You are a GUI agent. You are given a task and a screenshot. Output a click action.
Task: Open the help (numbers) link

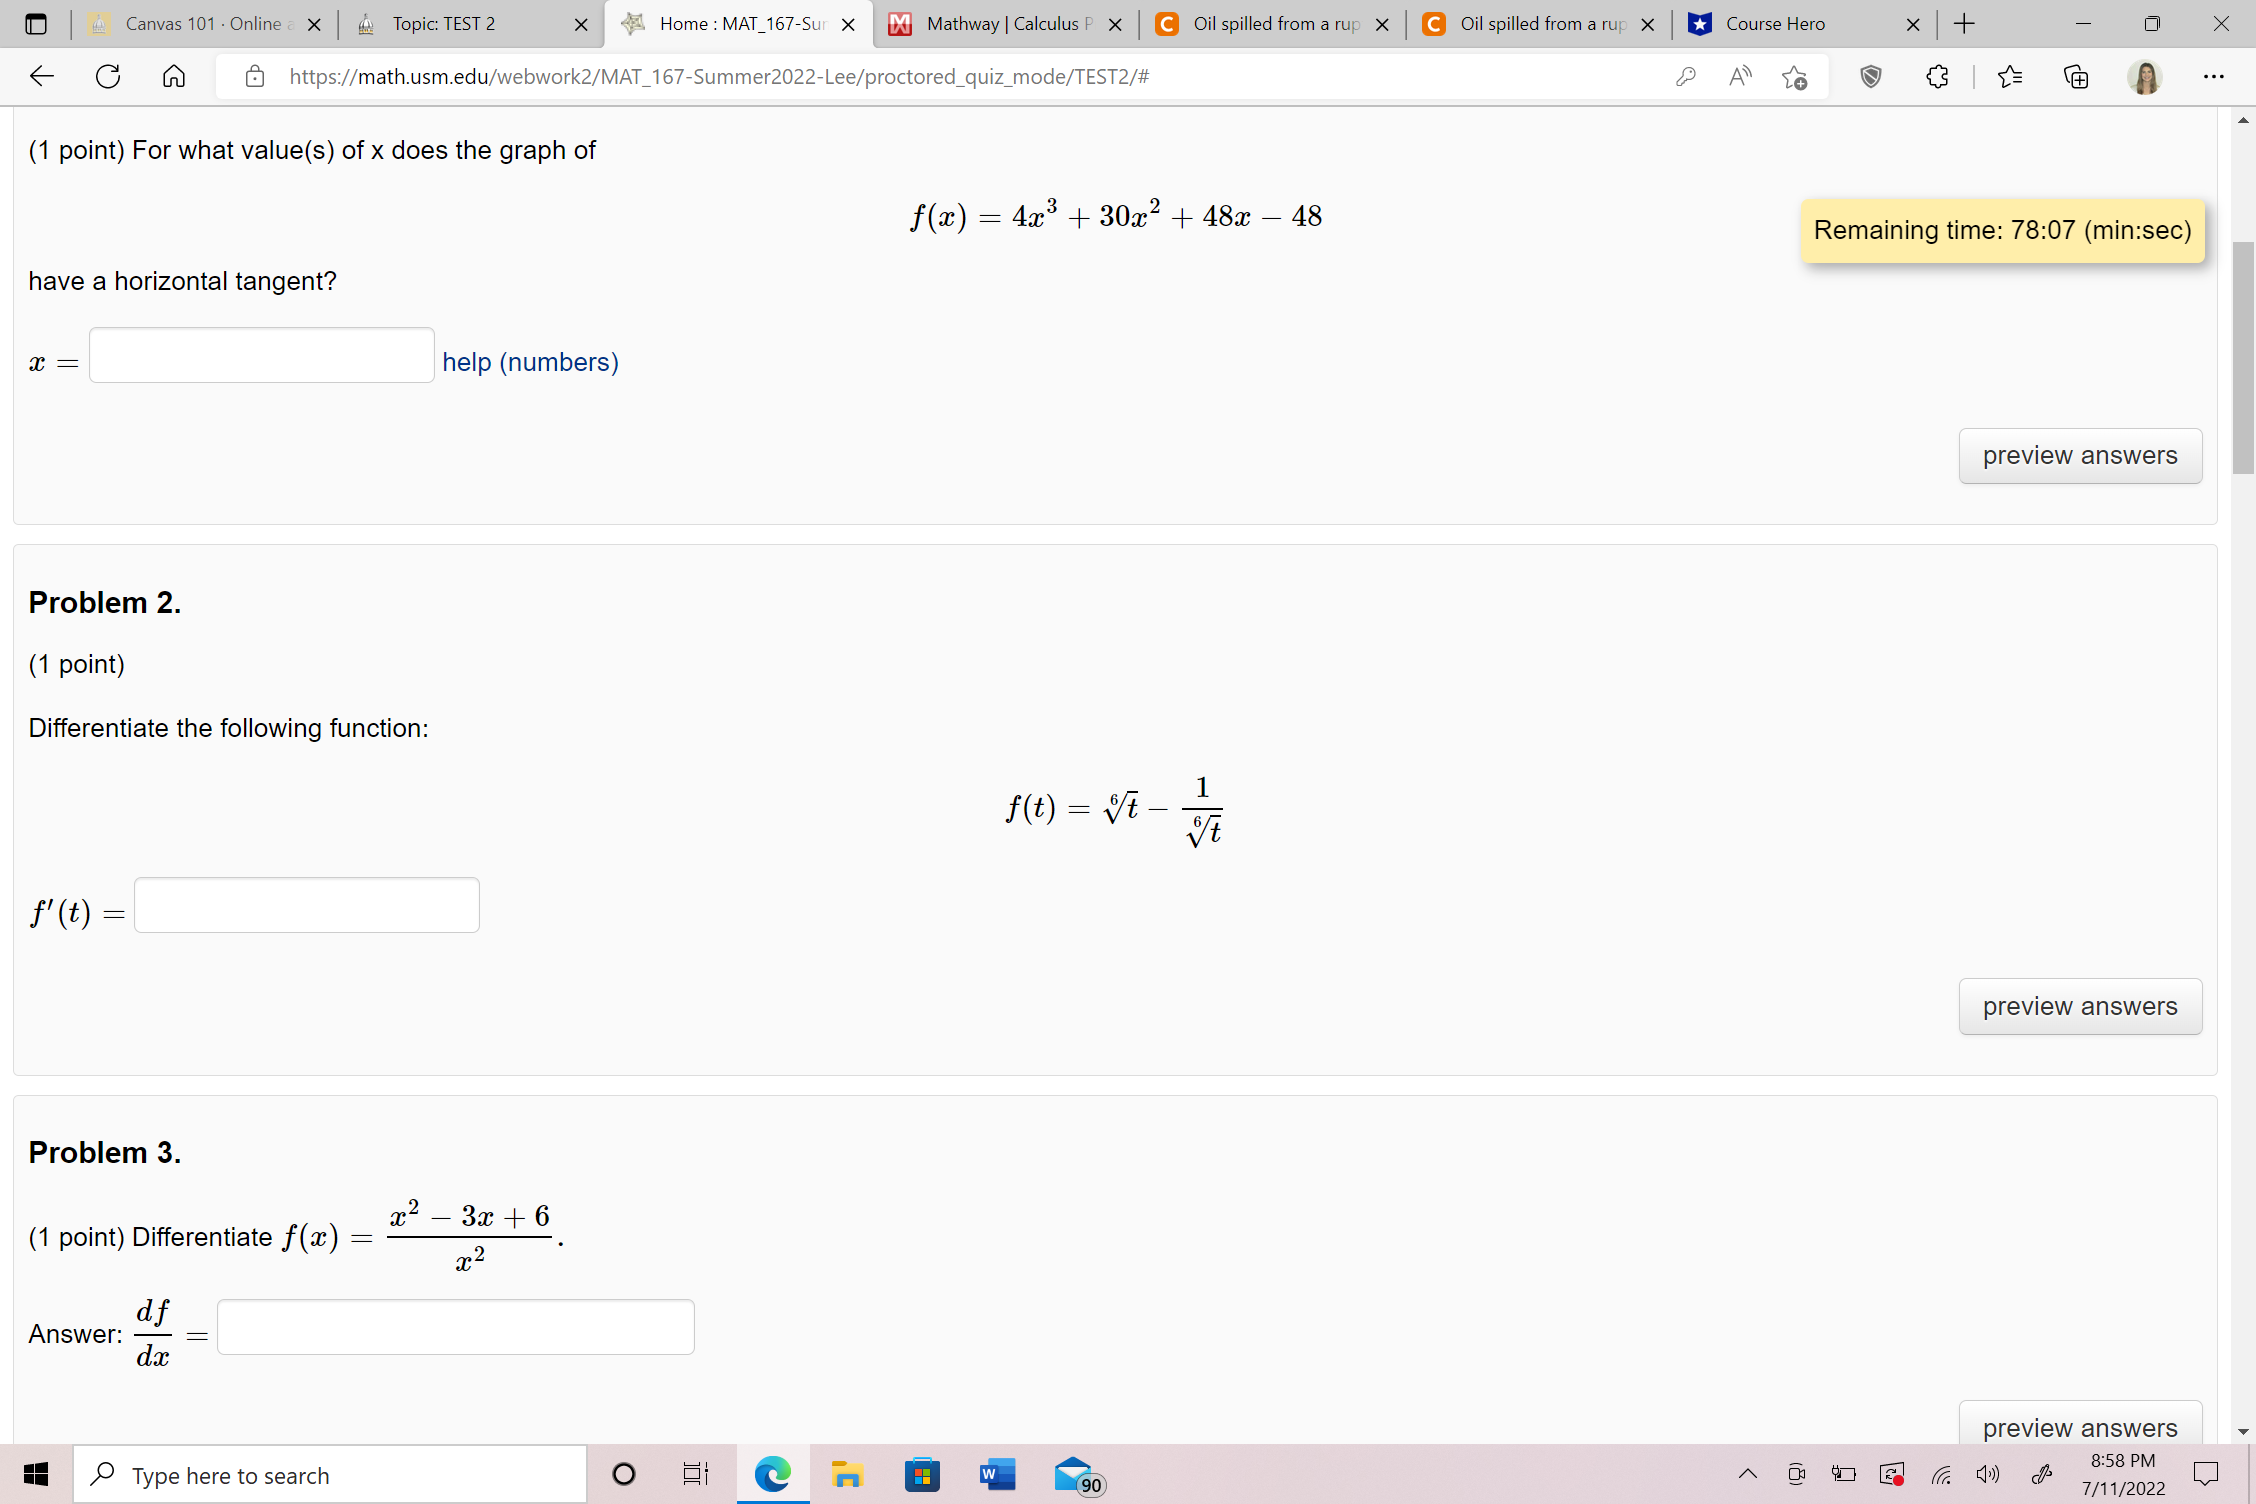coord(530,362)
